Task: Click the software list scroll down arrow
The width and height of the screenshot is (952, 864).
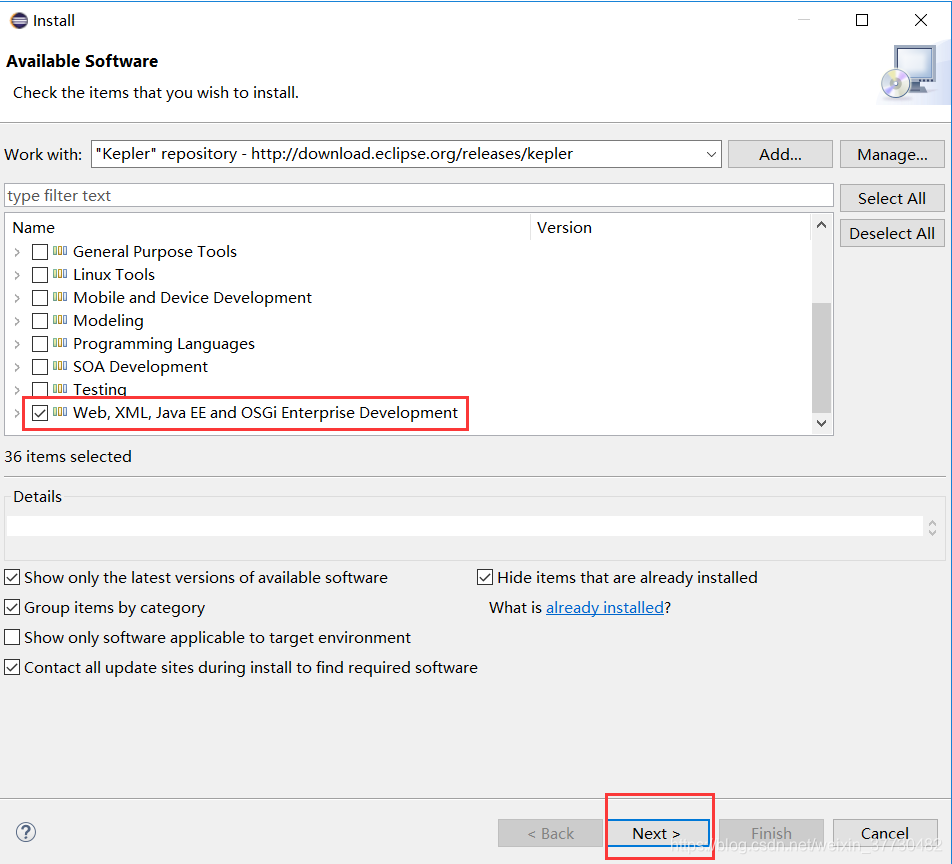Action: click(821, 423)
